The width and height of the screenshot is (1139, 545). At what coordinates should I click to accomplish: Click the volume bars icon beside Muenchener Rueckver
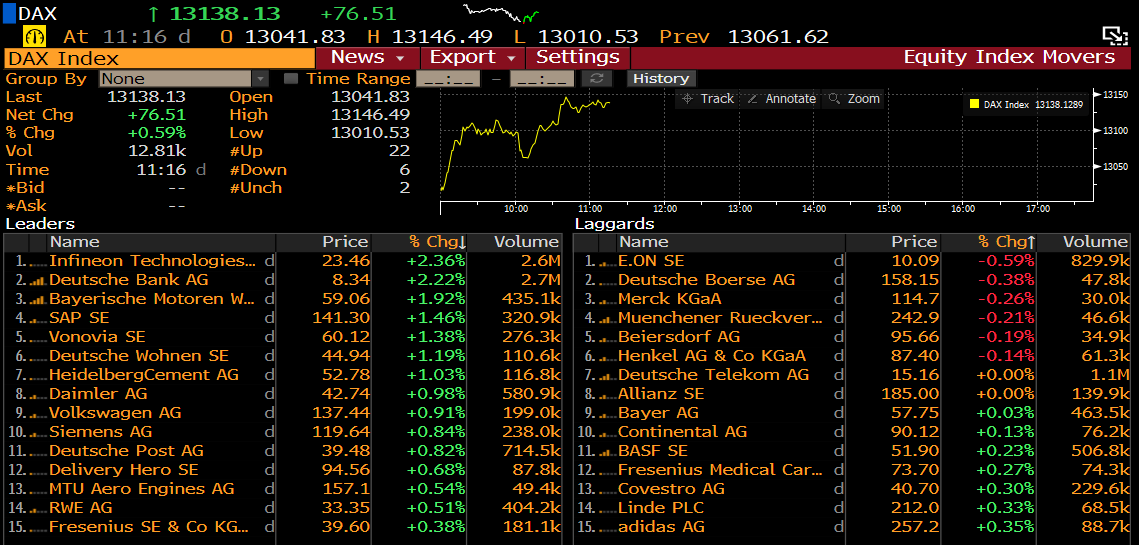(607, 318)
